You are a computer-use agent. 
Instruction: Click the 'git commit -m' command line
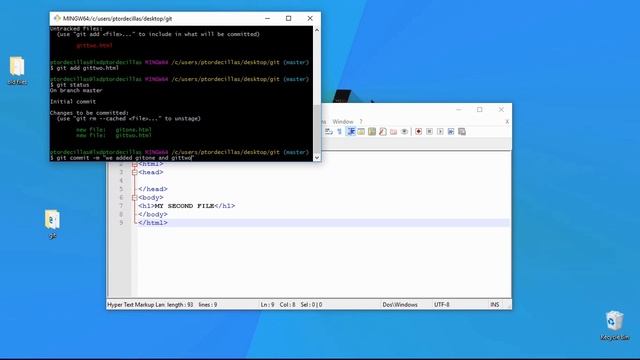click(x=122, y=158)
